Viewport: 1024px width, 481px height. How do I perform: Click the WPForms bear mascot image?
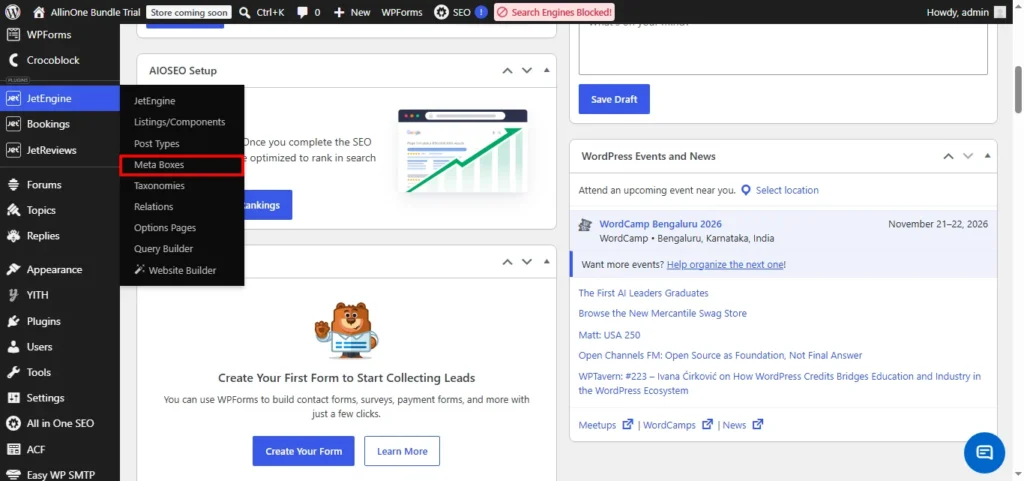pyautogui.click(x=346, y=330)
